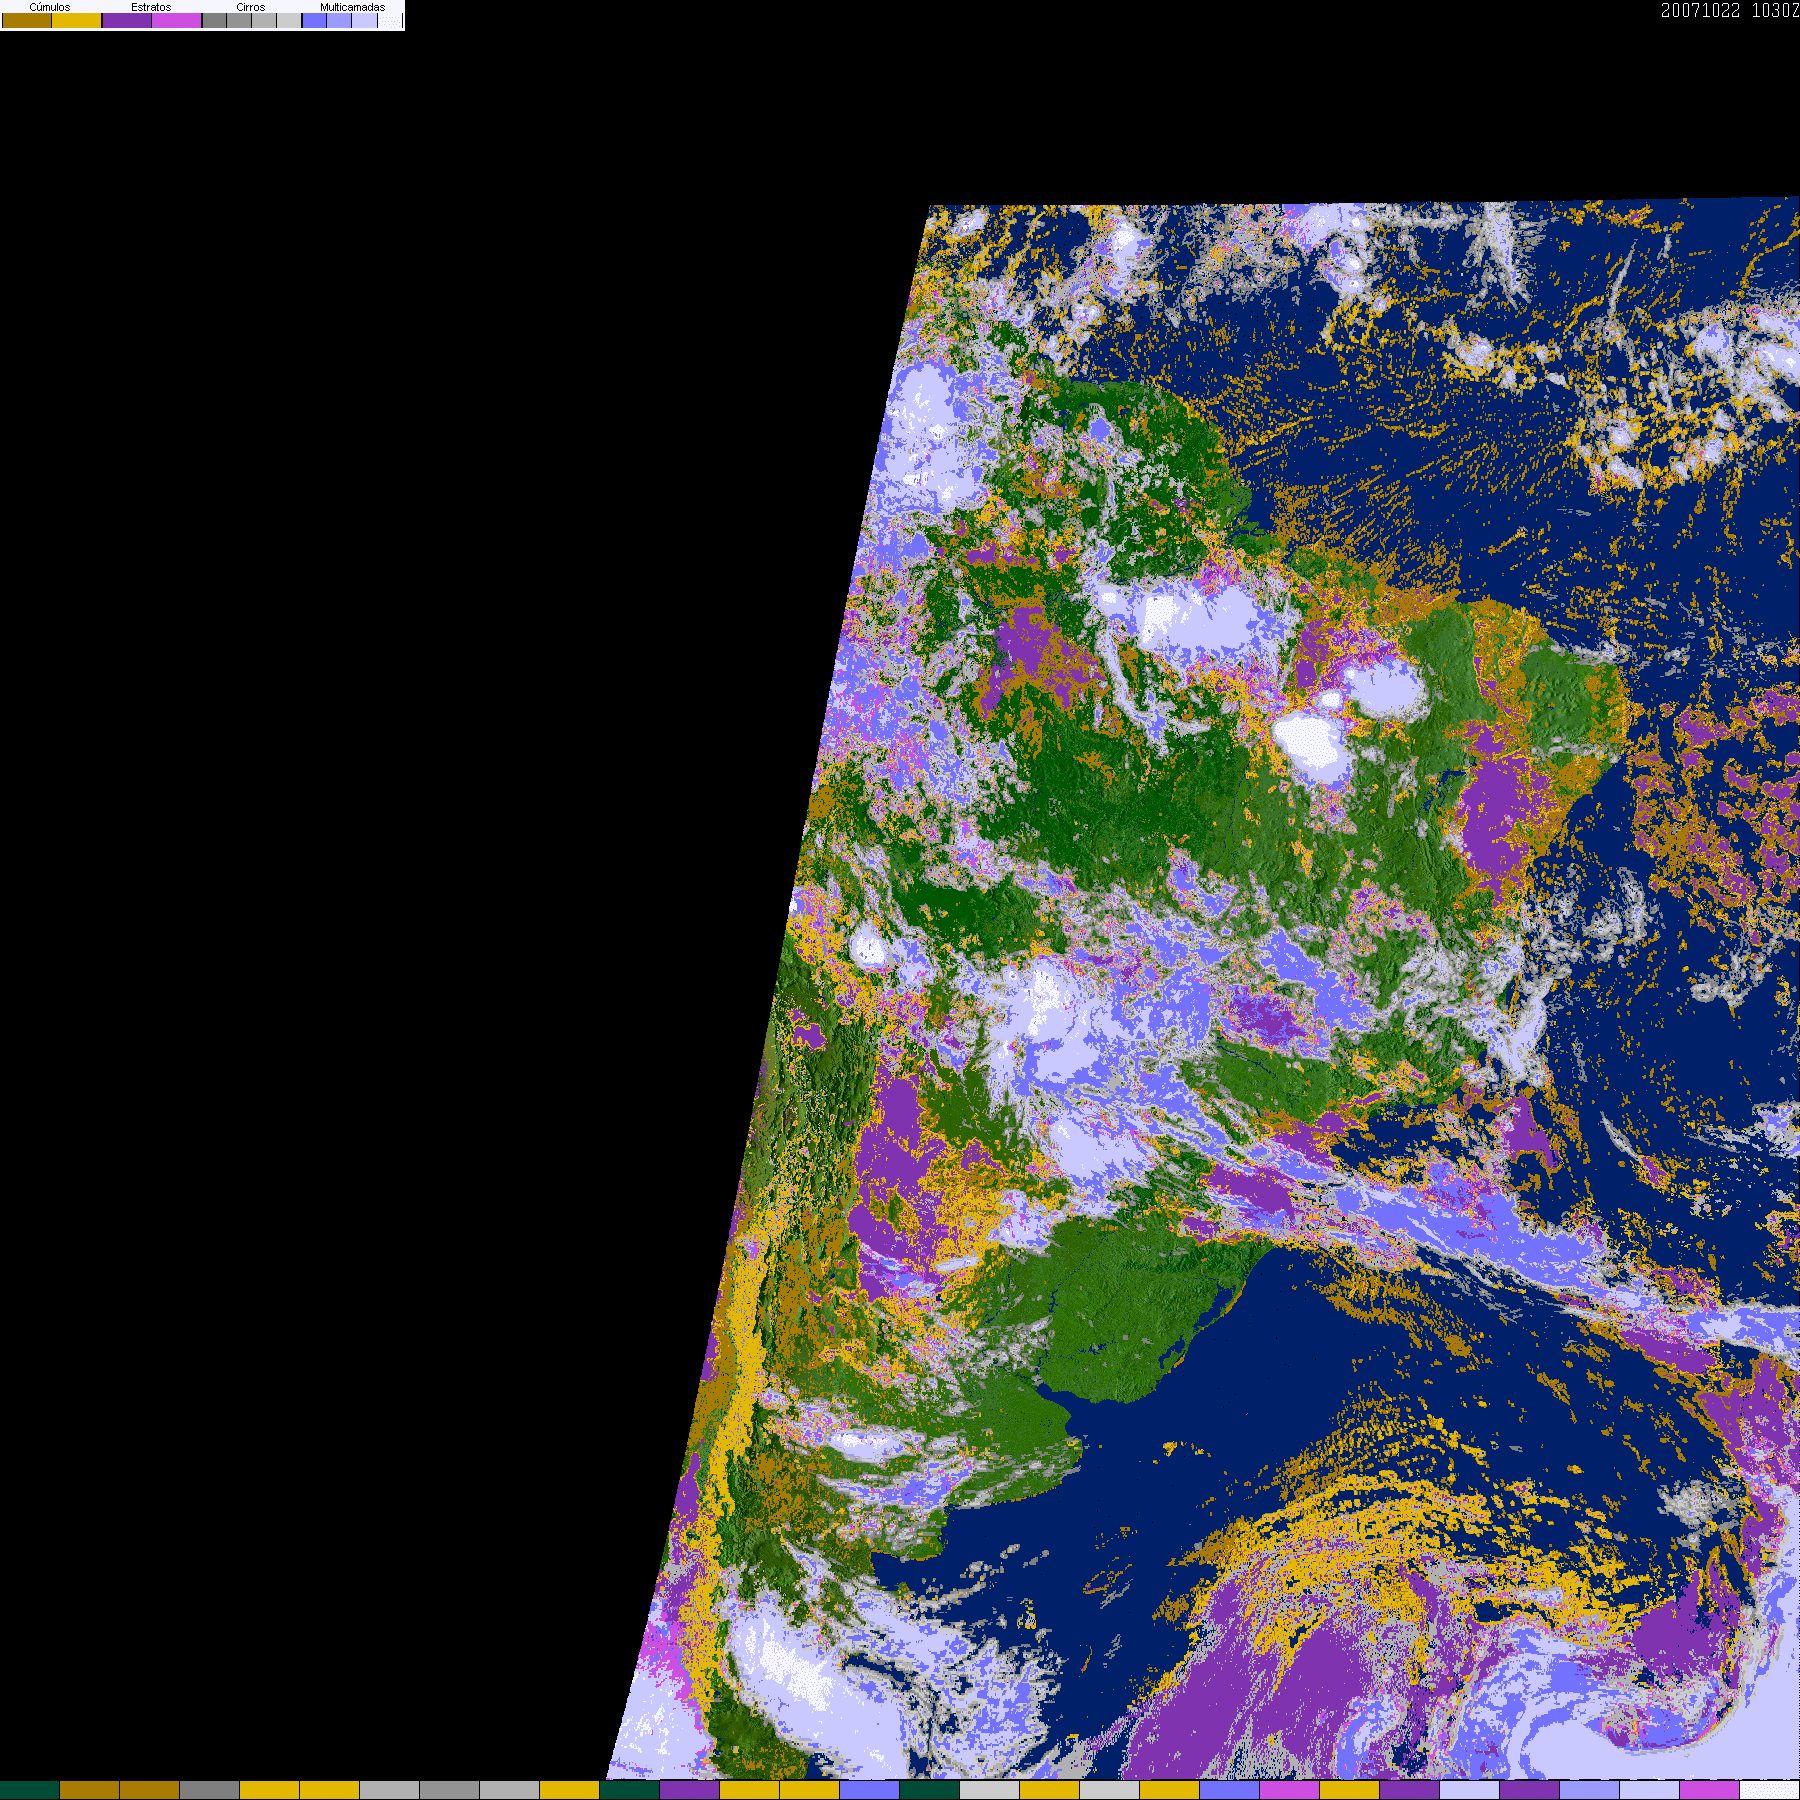This screenshot has height=1800, width=1800.
Task: Click the darkest blue Multicamadas swatch
Action: [314, 20]
